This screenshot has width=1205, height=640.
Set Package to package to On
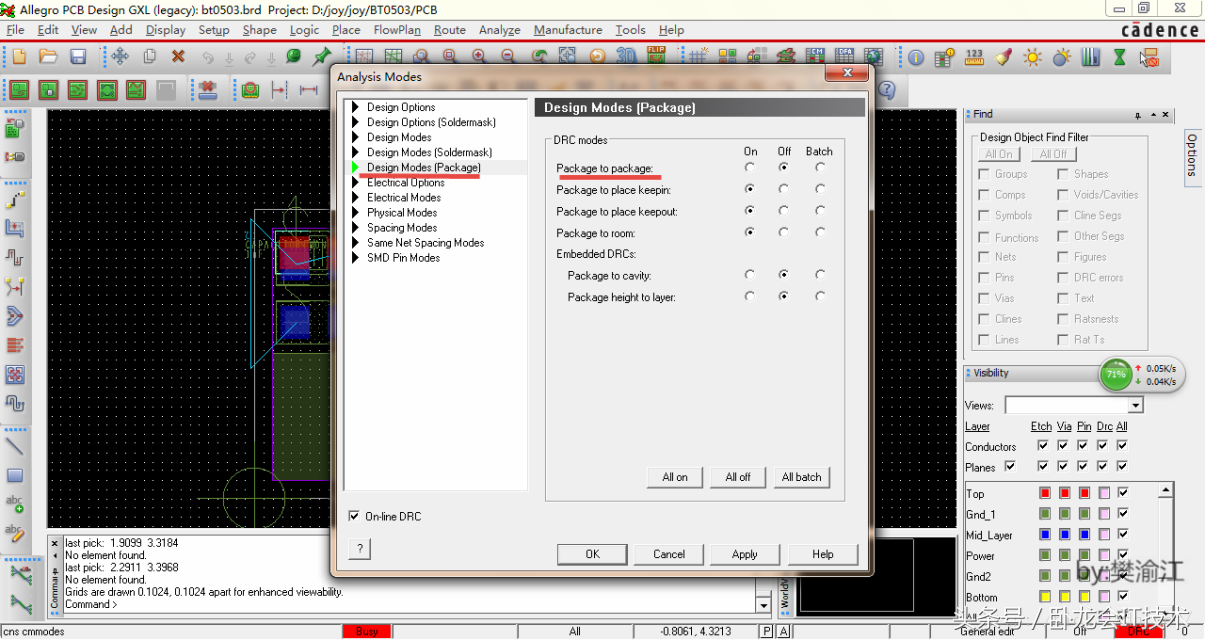point(750,168)
